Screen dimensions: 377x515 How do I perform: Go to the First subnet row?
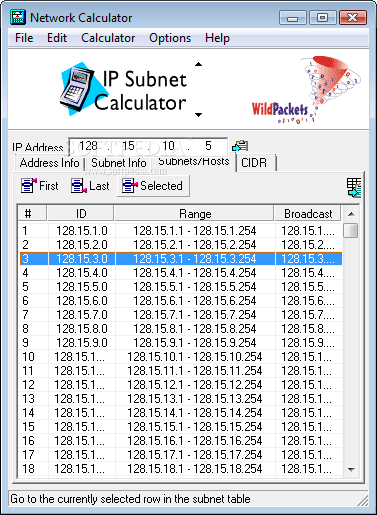pyautogui.click(x=39, y=185)
